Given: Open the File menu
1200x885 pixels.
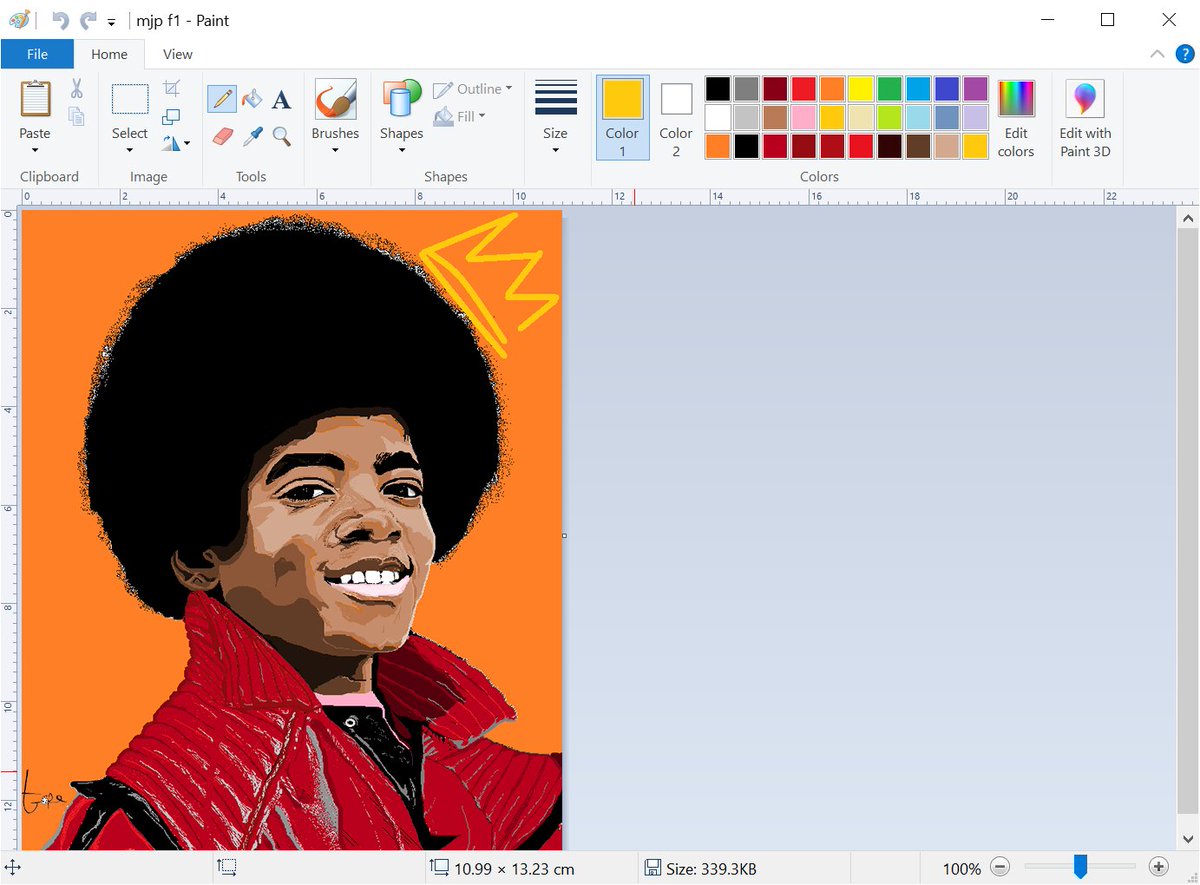Looking at the screenshot, I should [37, 54].
